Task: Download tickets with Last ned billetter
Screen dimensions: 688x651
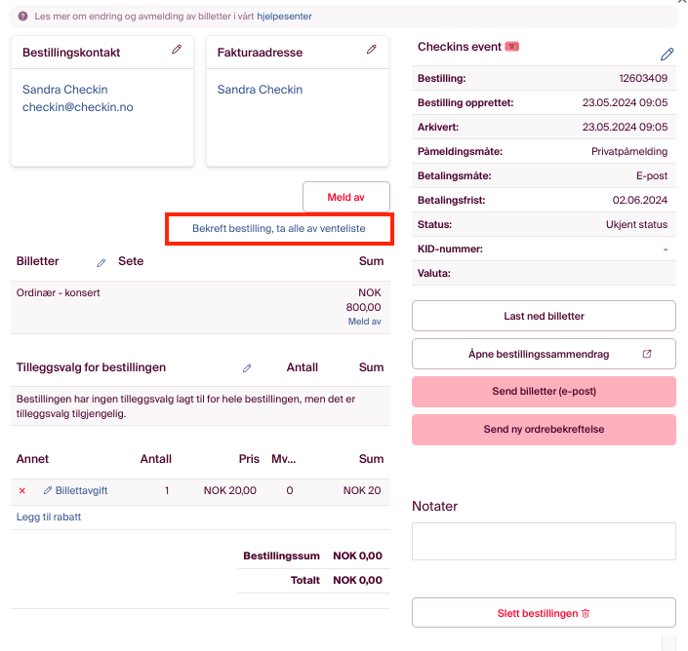Action: pyautogui.click(x=544, y=316)
